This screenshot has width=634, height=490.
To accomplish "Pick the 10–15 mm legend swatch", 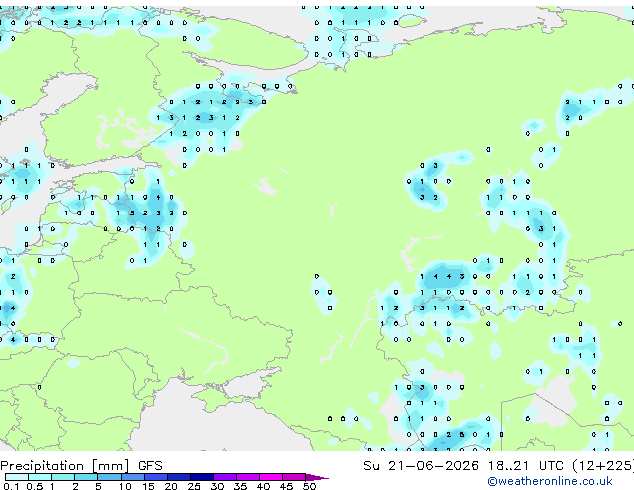I will 133,477.
